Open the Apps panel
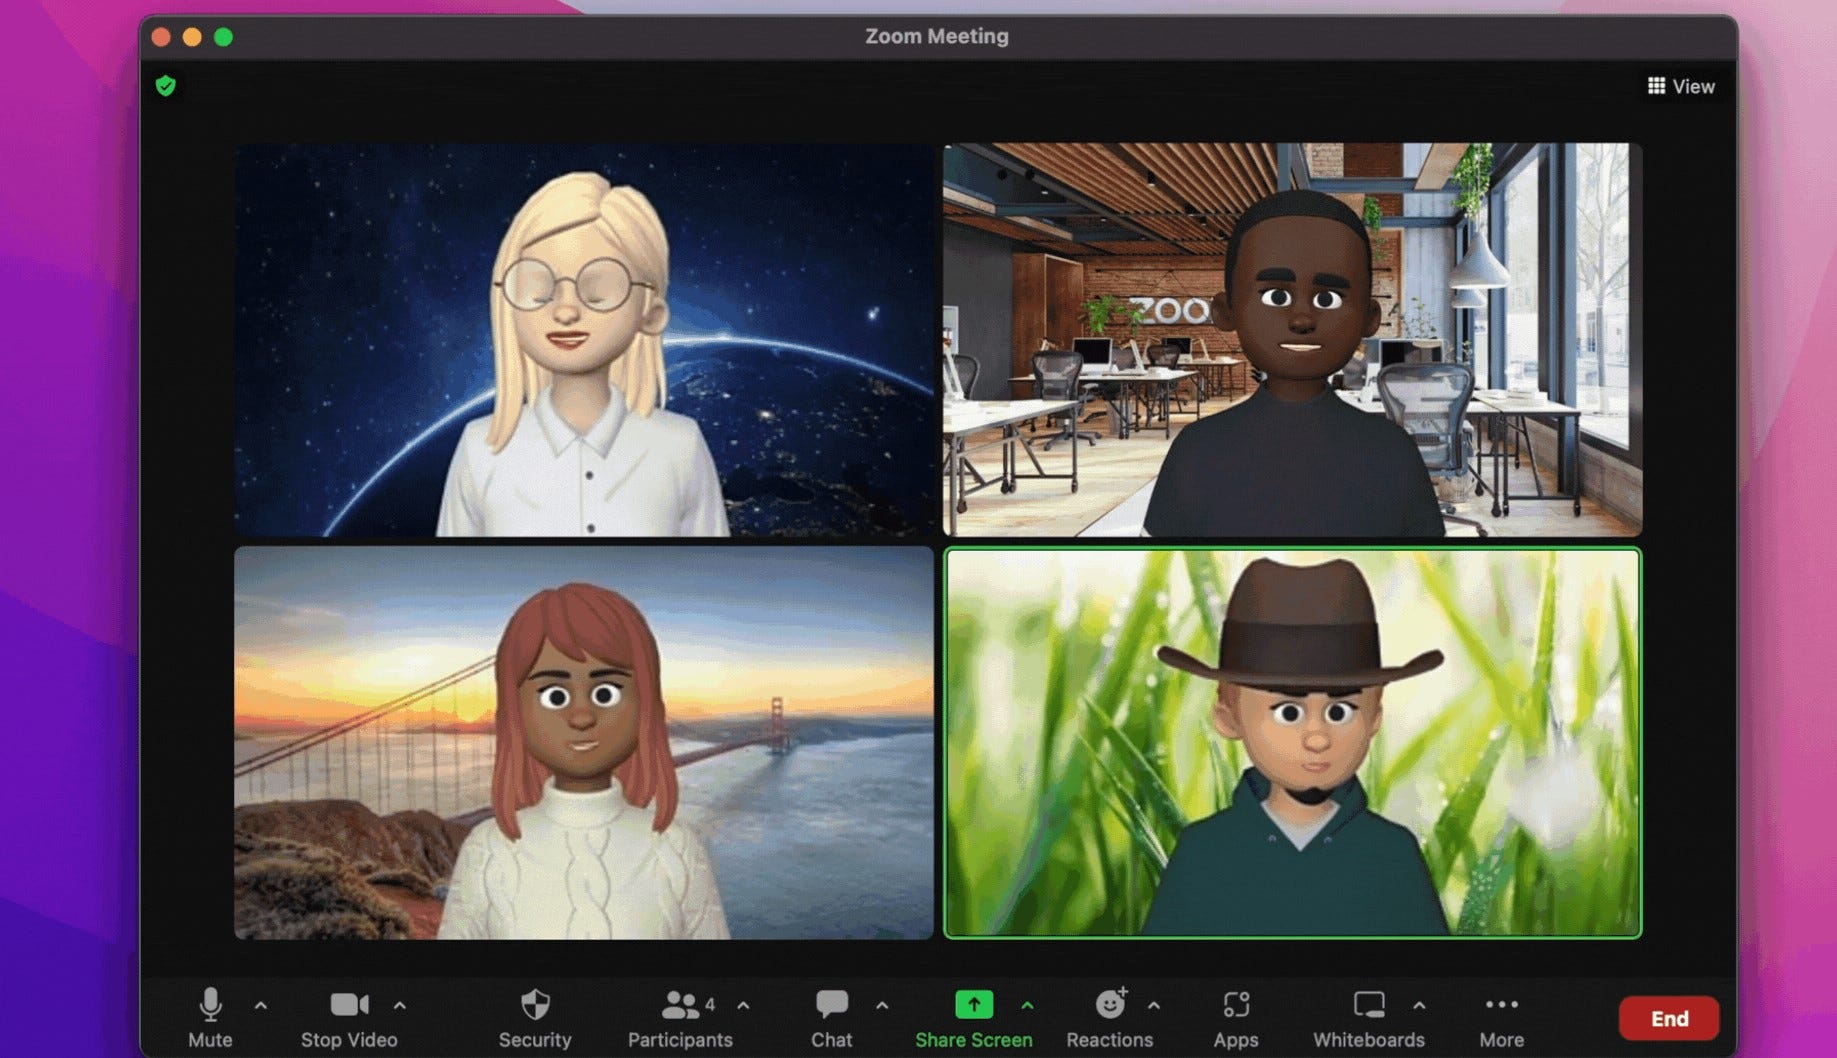 [x=1236, y=1017]
